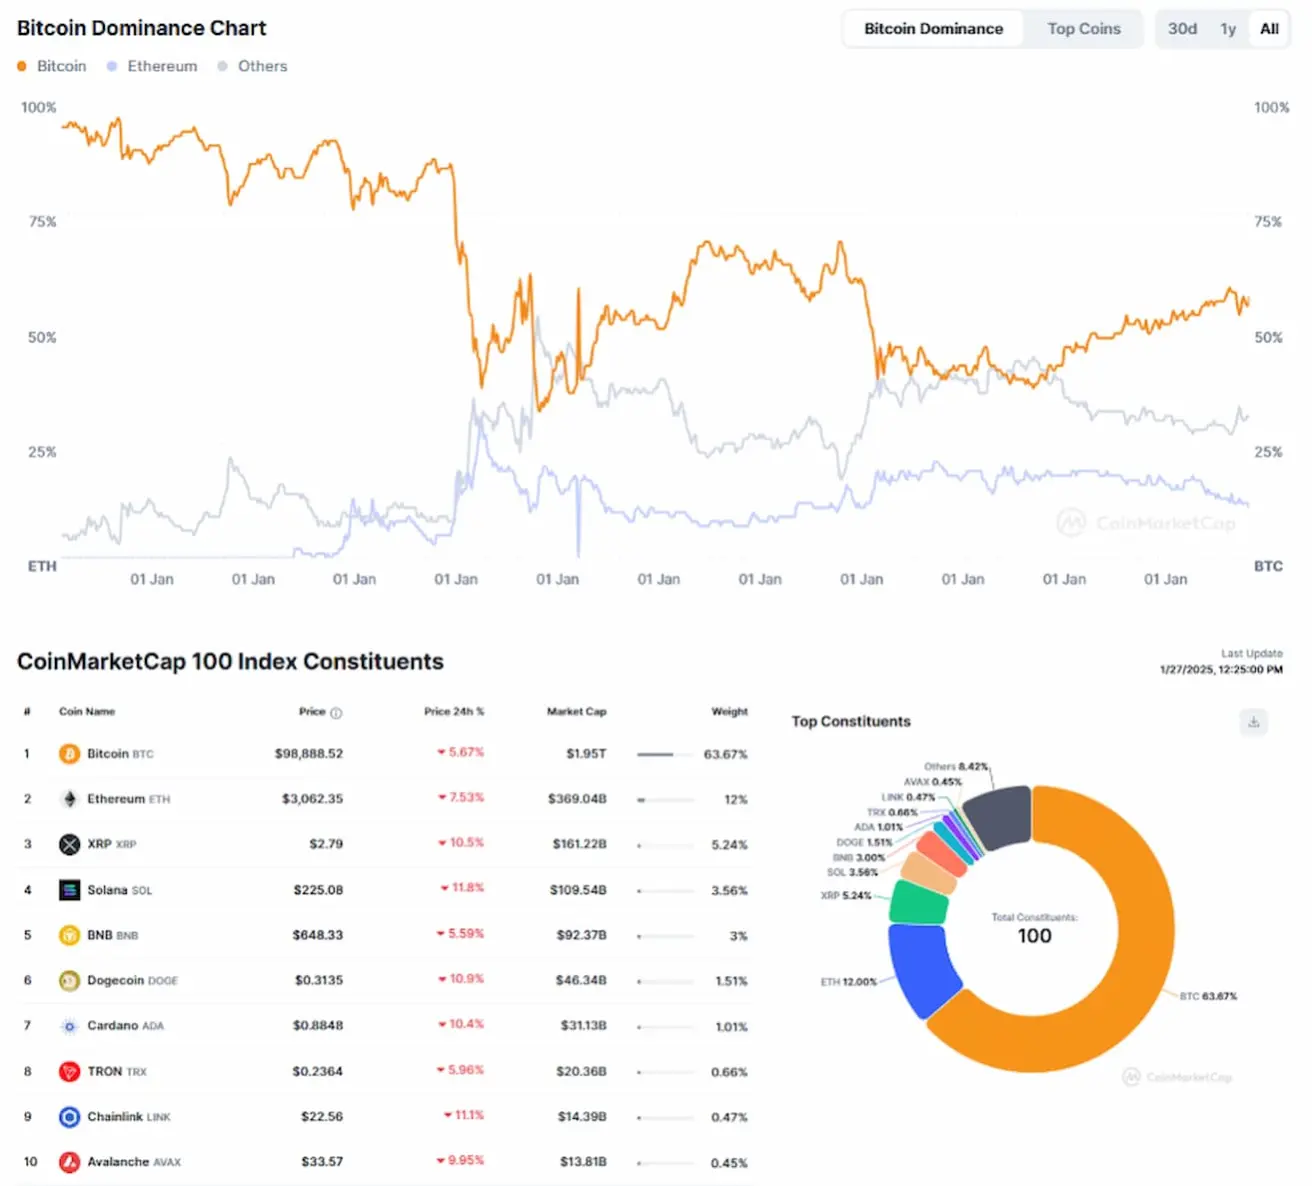Click the Solana 24h change 11.8%
Viewport: 1312px width, 1186px height.
pos(463,888)
